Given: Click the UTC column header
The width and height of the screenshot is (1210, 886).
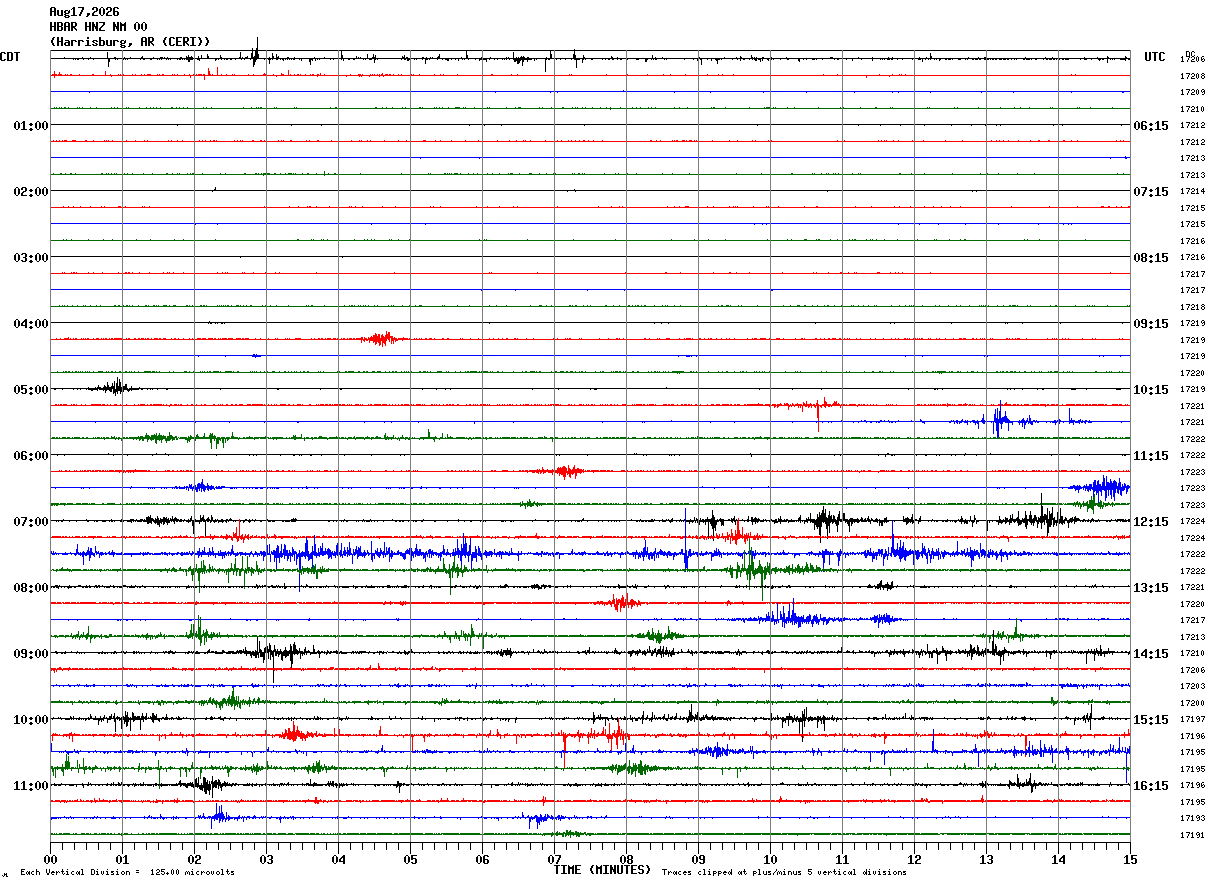Looking at the screenshot, I should pyautogui.click(x=1155, y=57).
